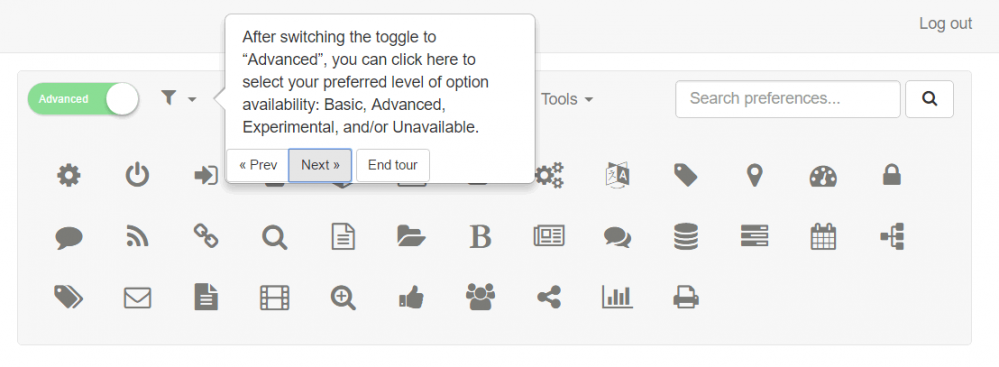The width and height of the screenshot is (999, 367).
Task: Open the RSS feed icon
Action: [x=137, y=237]
